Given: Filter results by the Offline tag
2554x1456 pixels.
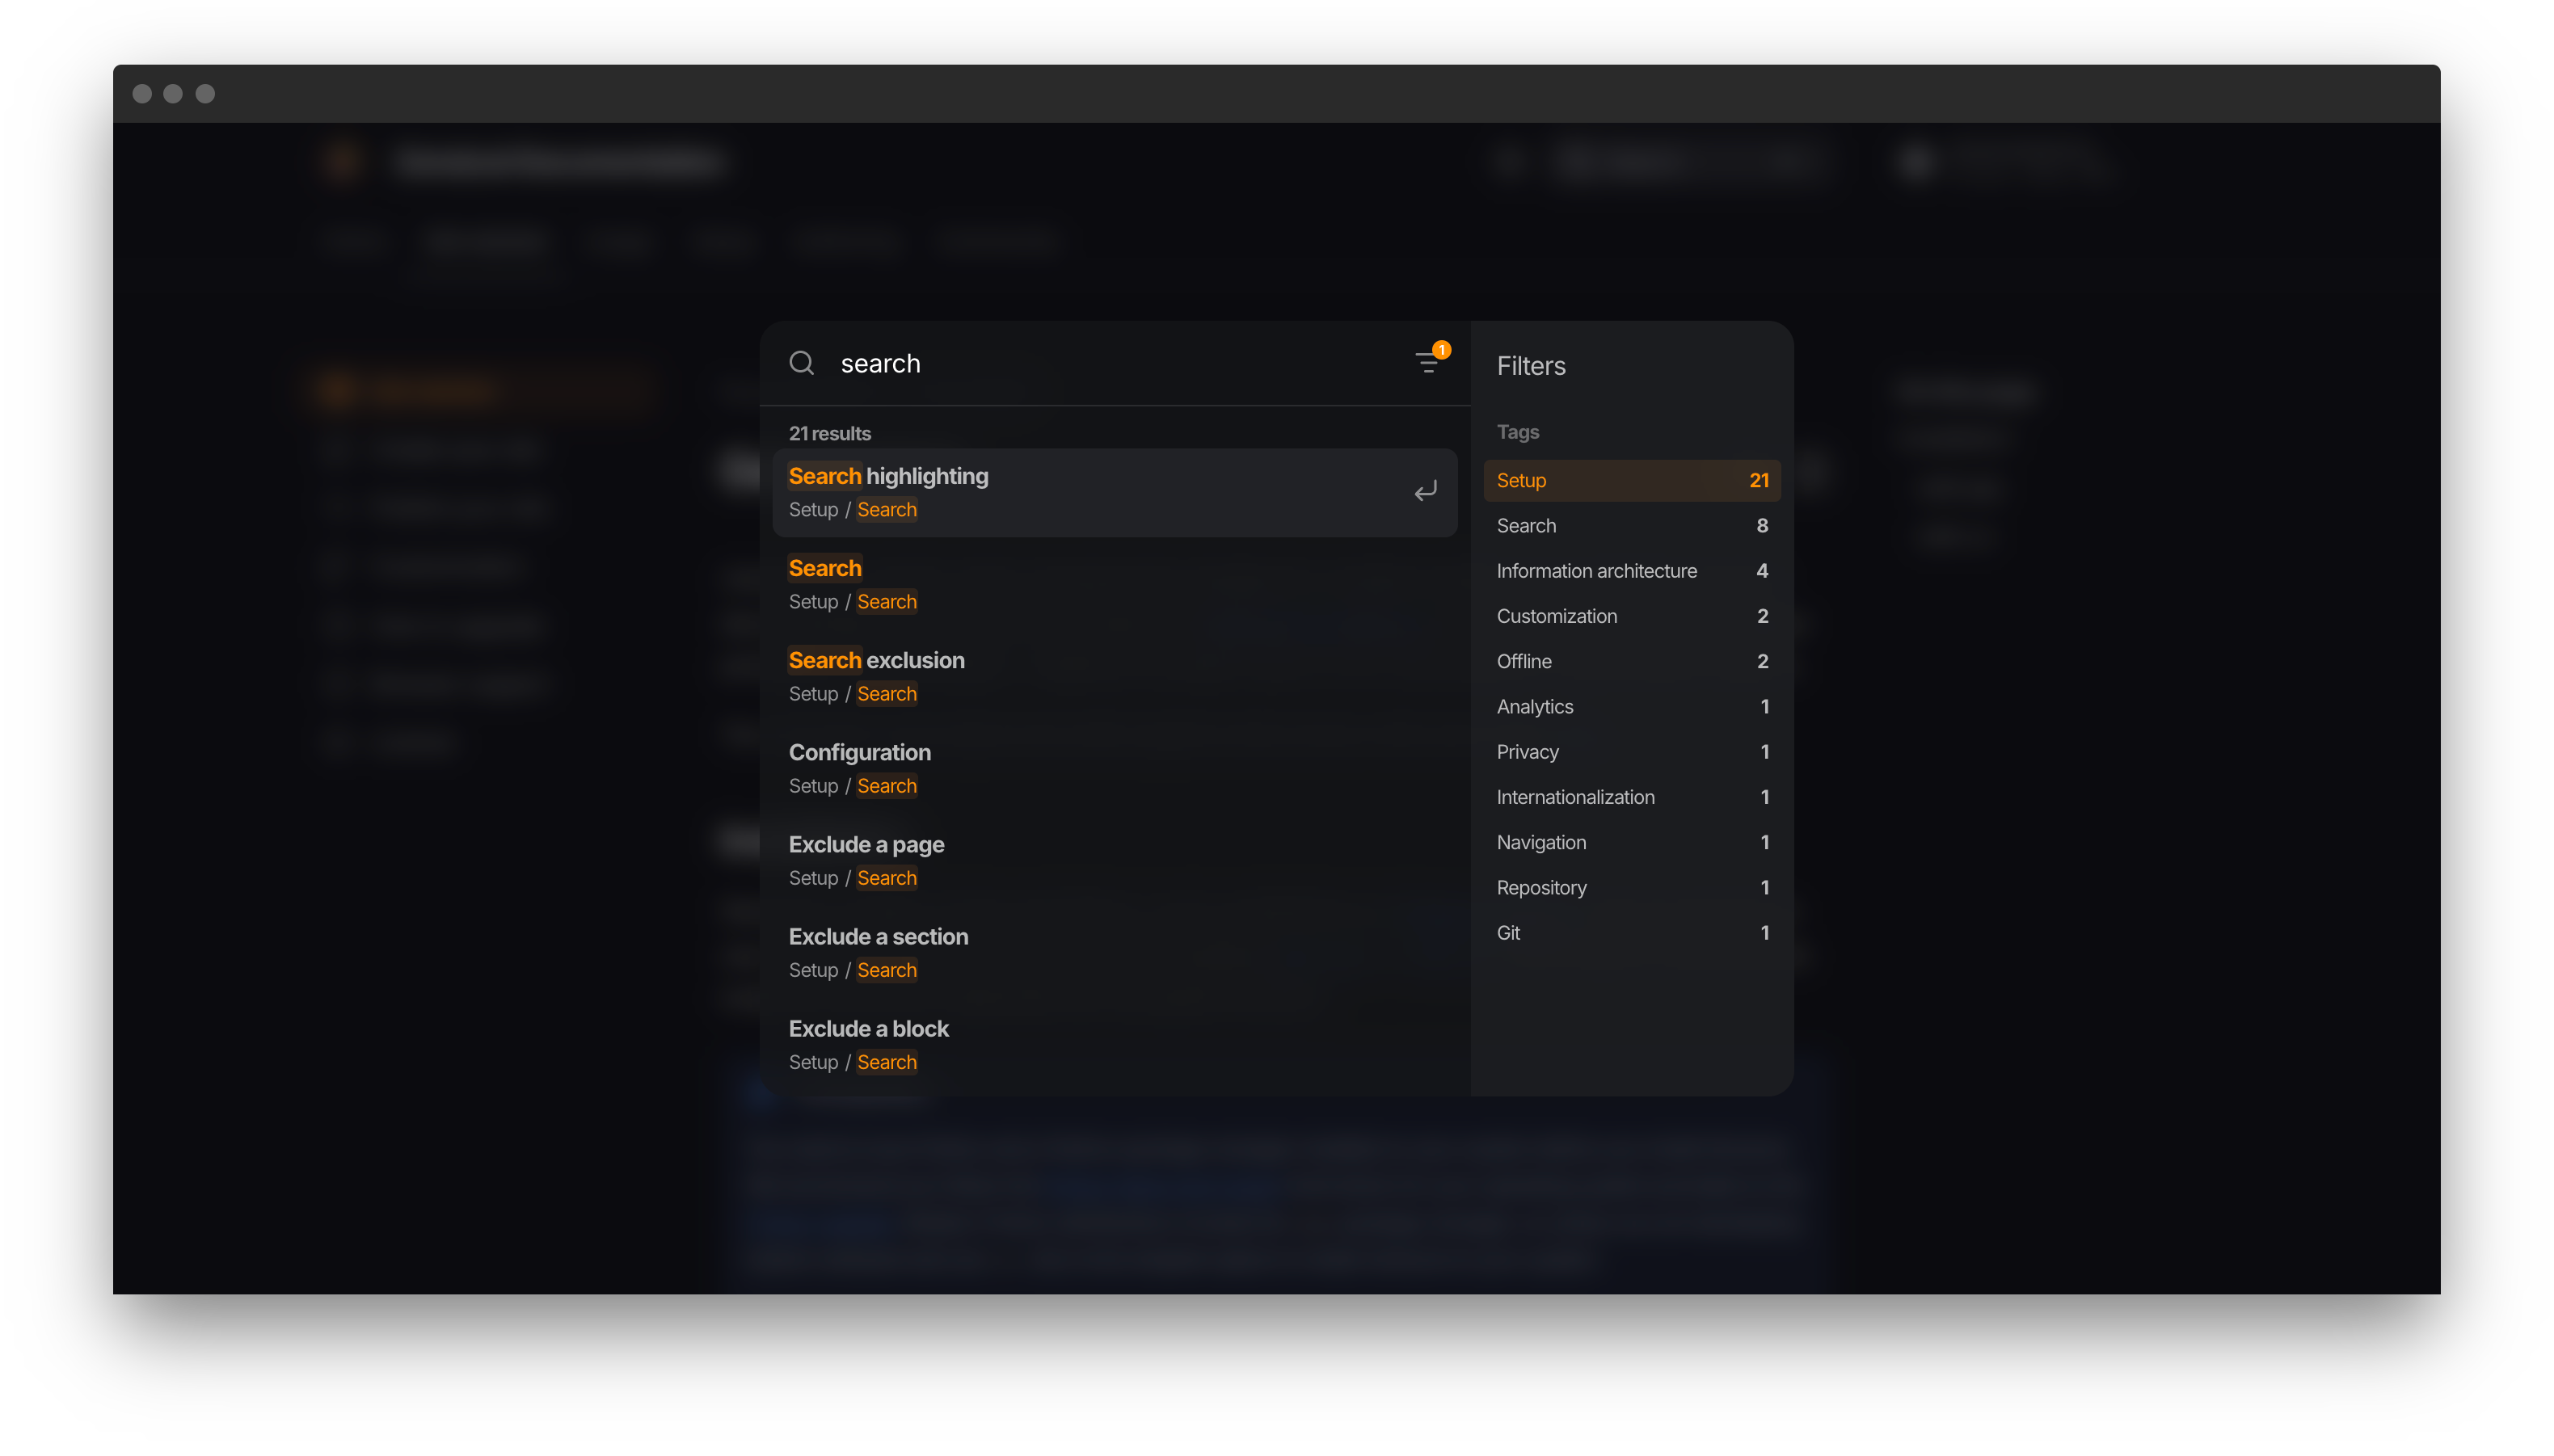Looking at the screenshot, I should click(1631, 661).
